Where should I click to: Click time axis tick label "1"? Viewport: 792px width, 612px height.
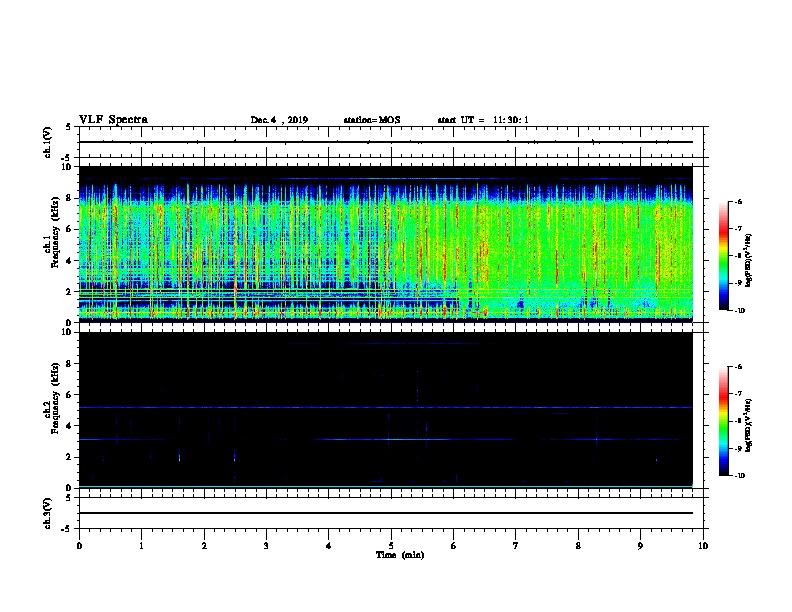[141, 546]
